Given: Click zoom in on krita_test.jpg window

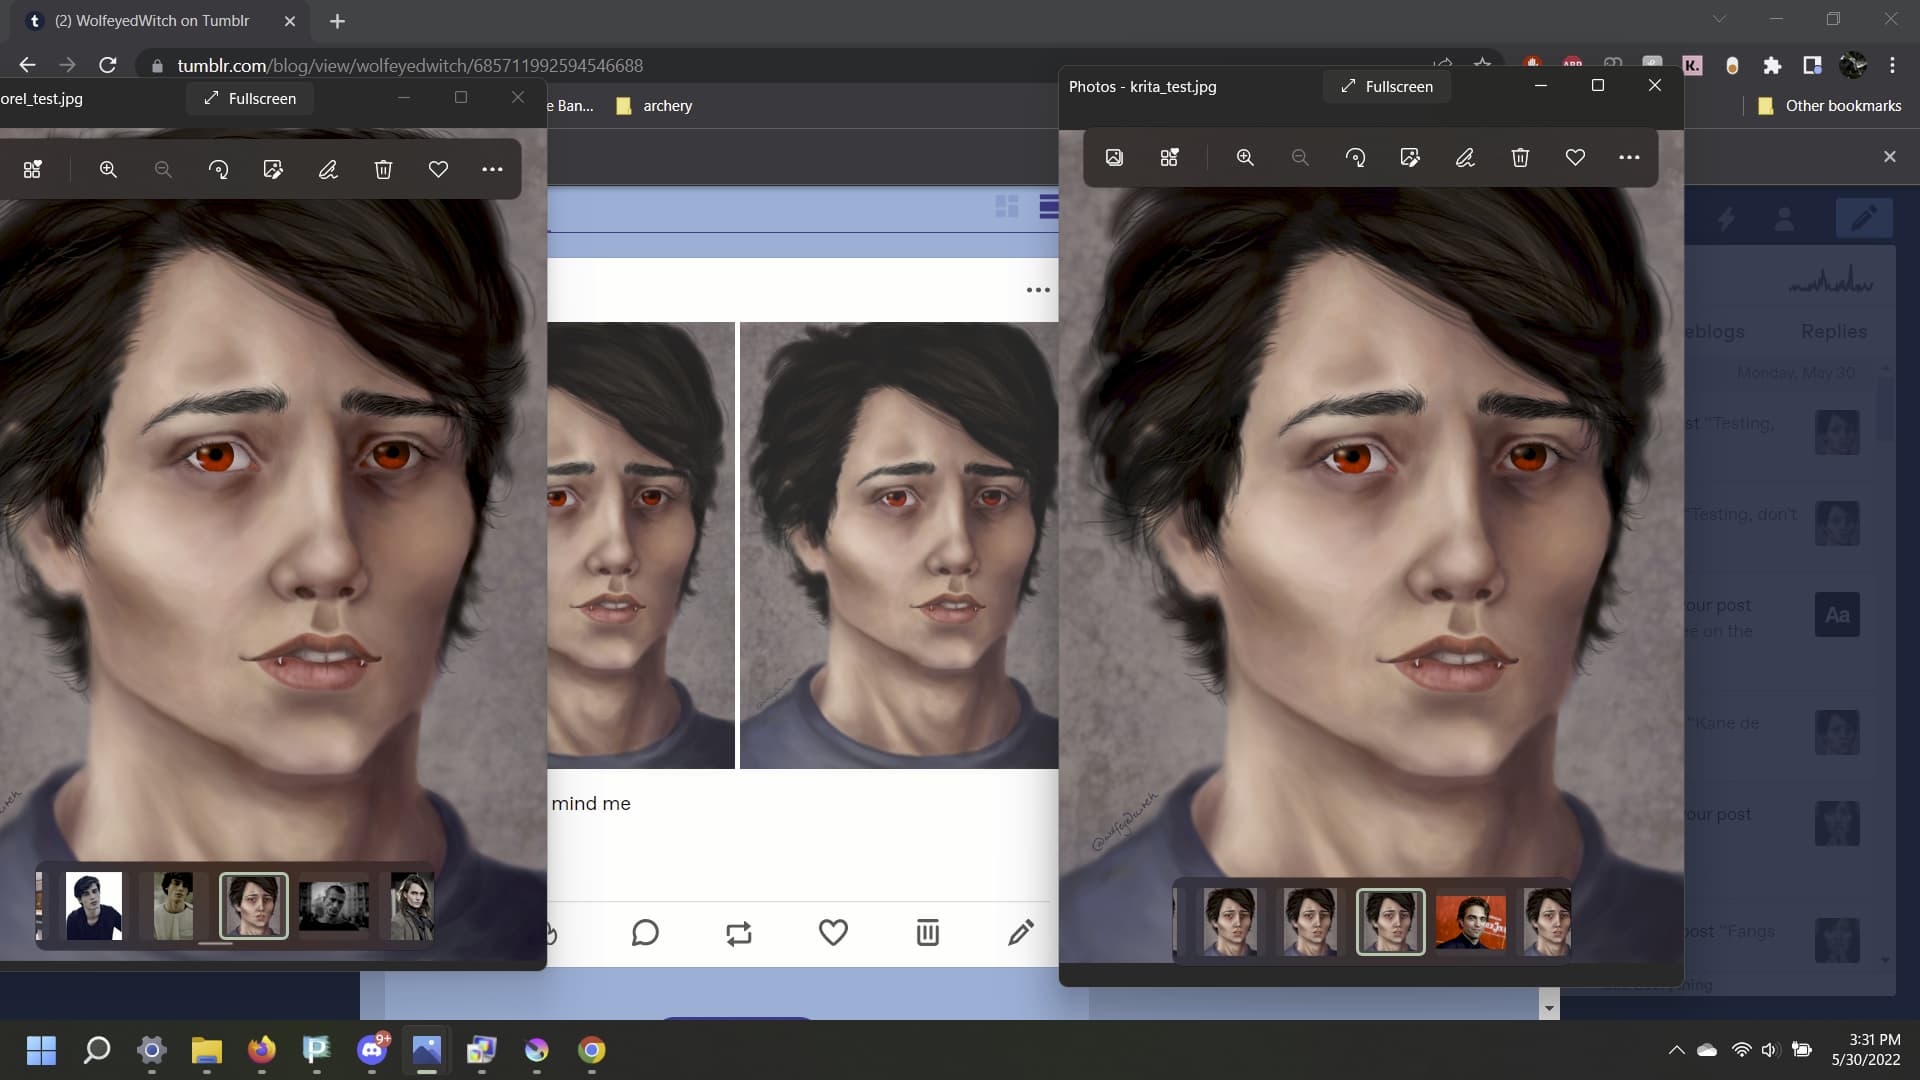Looking at the screenshot, I should tap(1245, 158).
